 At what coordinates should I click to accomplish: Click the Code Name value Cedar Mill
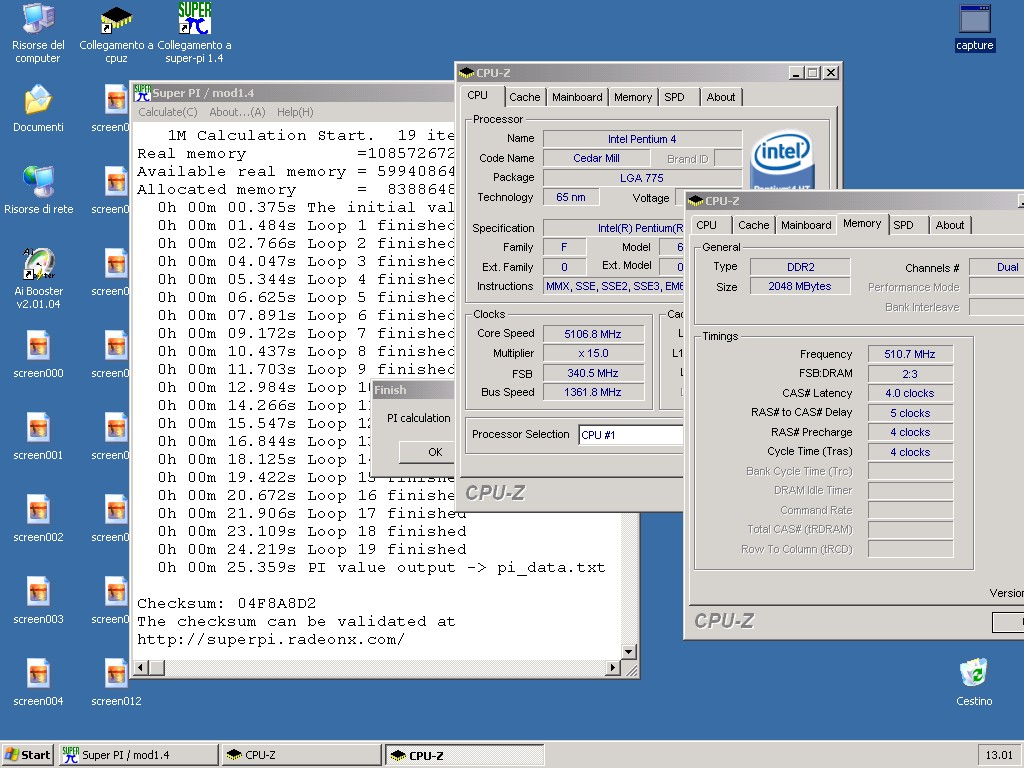coord(596,158)
